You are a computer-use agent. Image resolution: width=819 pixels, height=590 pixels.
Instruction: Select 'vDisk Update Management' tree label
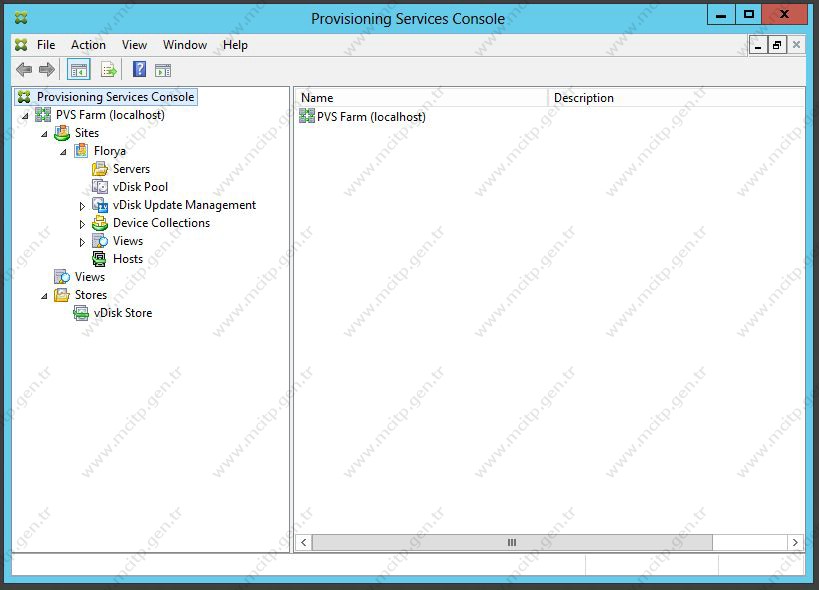(x=184, y=205)
